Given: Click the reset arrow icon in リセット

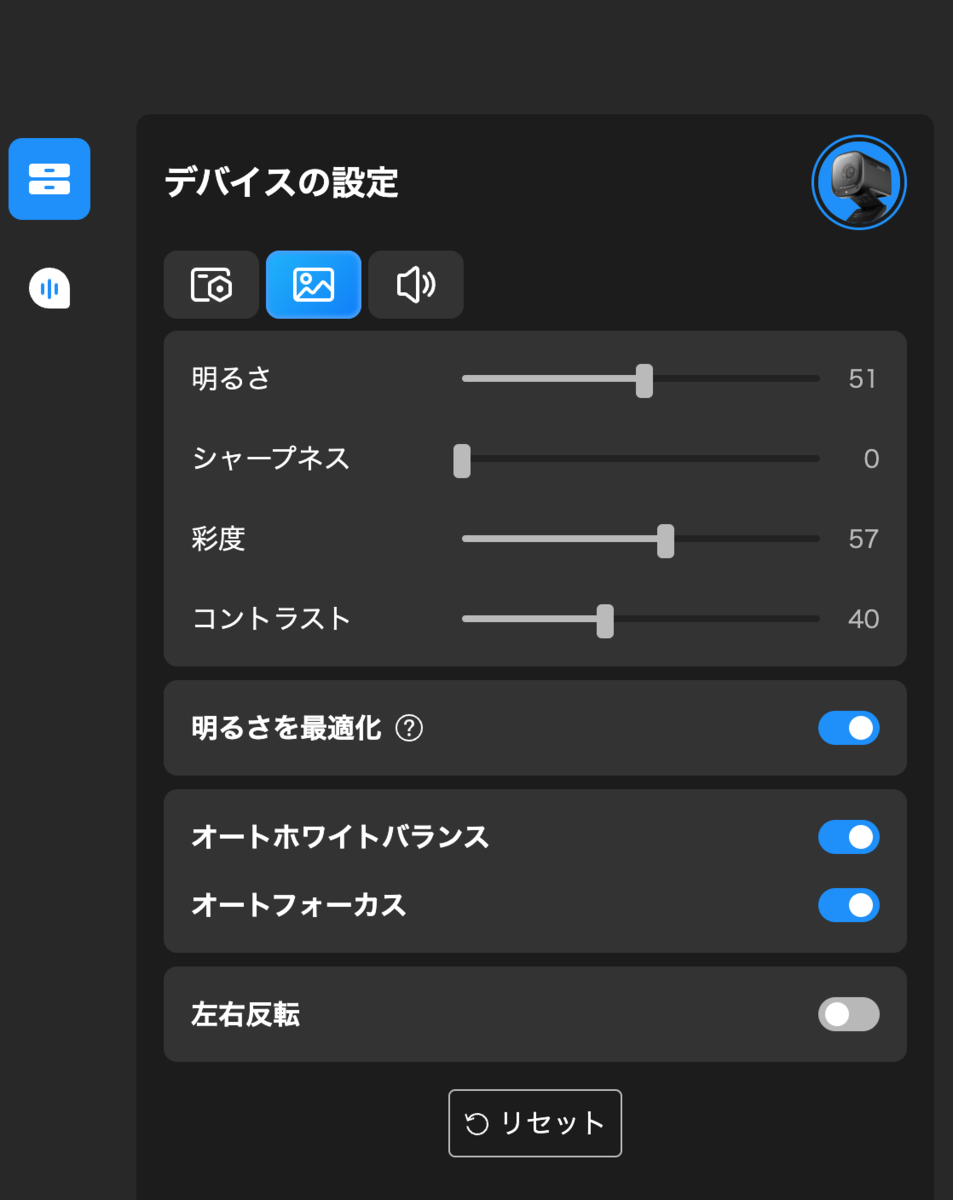Looking at the screenshot, I should click(478, 1124).
